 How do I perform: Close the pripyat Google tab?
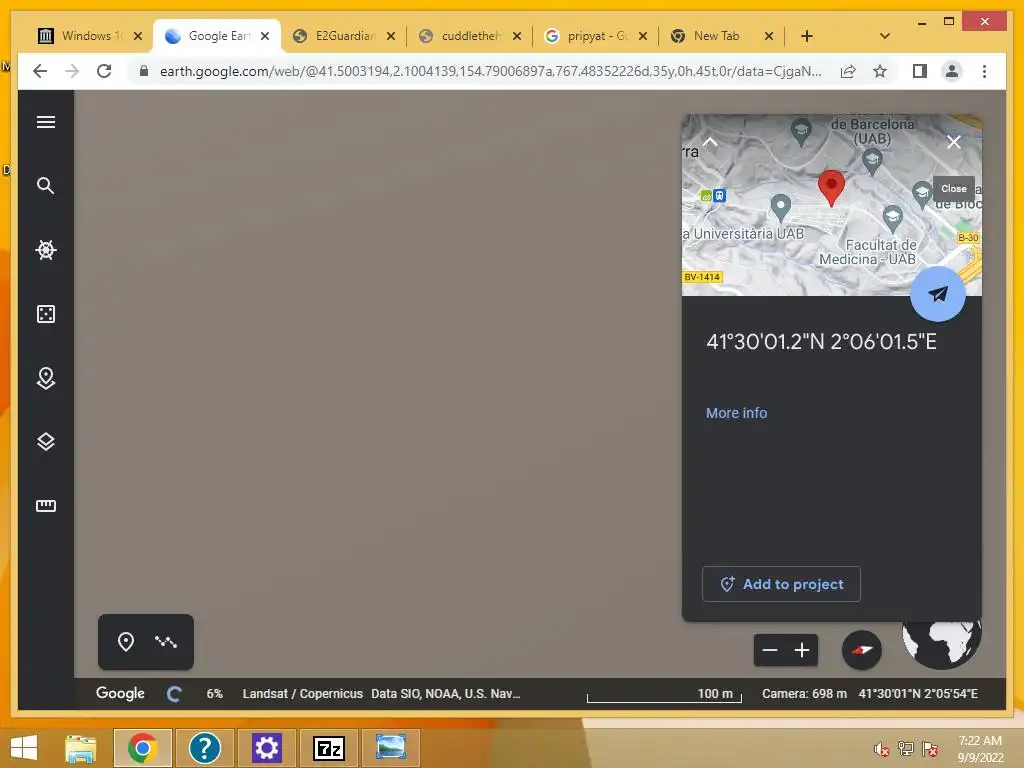[643, 36]
